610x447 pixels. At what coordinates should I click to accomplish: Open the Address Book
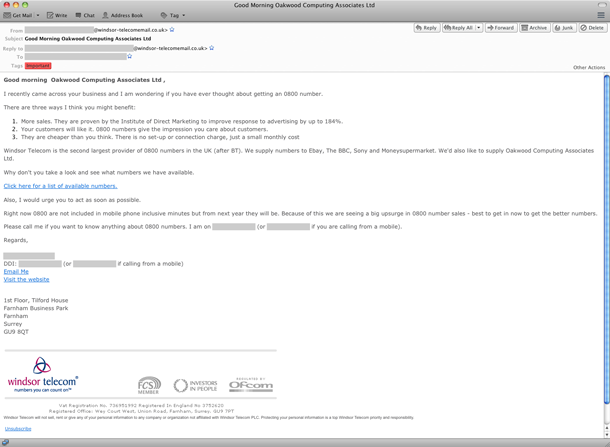(x=123, y=15)
